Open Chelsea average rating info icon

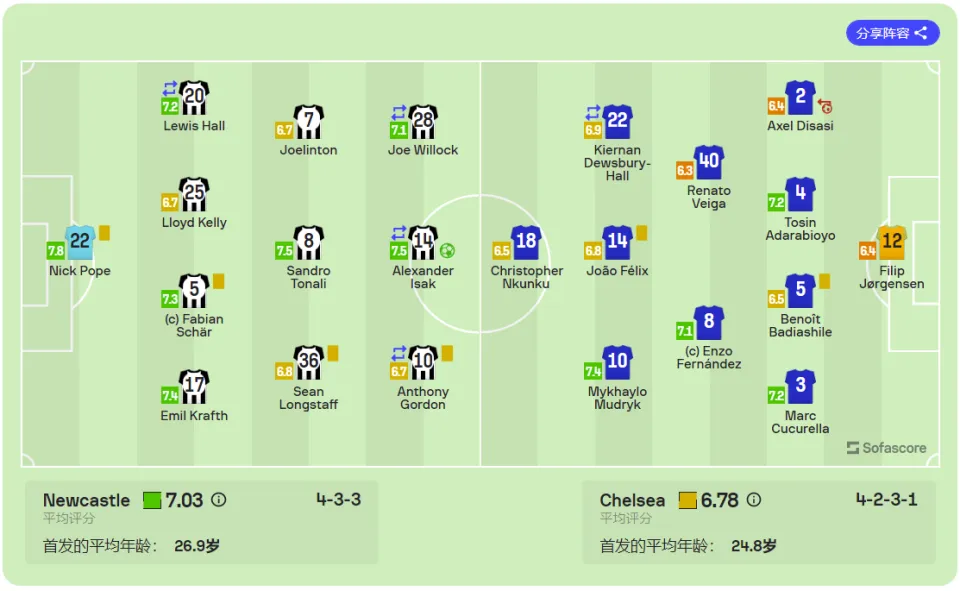[754, 500]
